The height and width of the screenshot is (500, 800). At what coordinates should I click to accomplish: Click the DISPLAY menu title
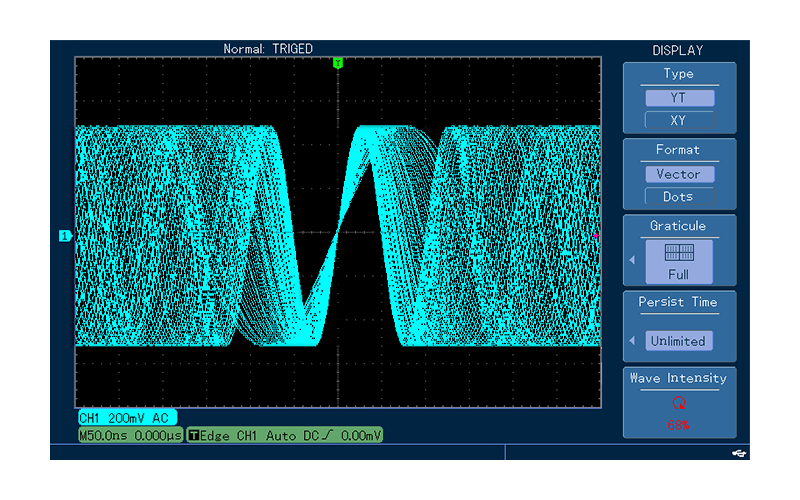pyautogui.click(x=678, y=51)
